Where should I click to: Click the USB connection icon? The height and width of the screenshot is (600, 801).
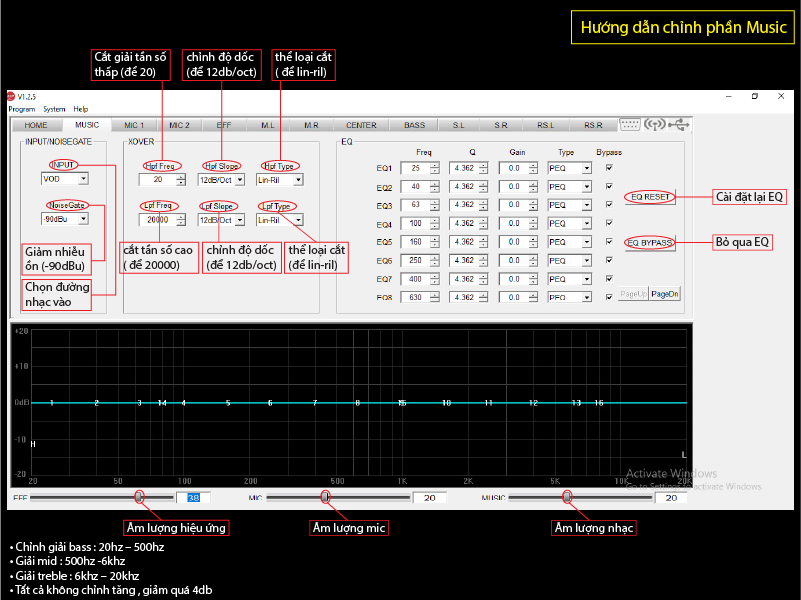click(x=679, y=124)
